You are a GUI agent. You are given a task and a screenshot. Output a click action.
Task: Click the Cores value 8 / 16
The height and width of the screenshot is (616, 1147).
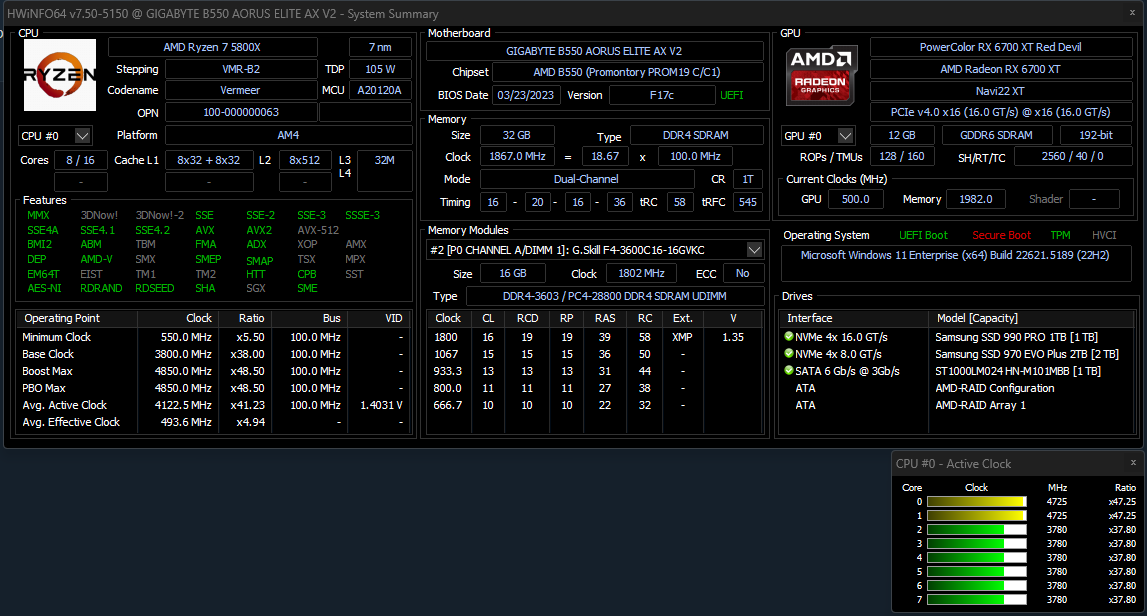(80, 160)
